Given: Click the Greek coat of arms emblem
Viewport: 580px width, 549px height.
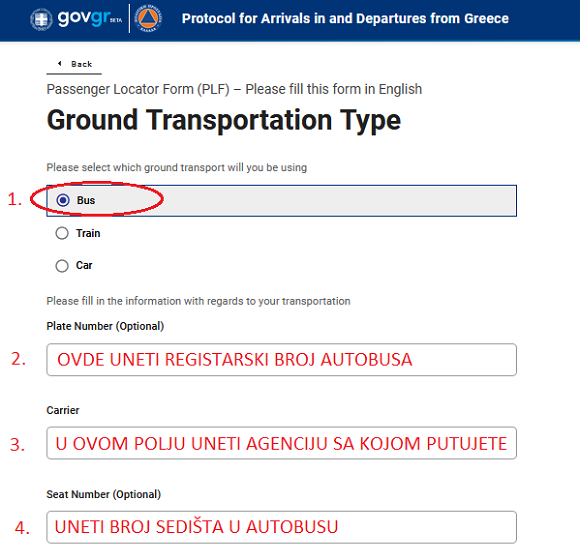Looking at the screenshot, I should tap(41, 19).
